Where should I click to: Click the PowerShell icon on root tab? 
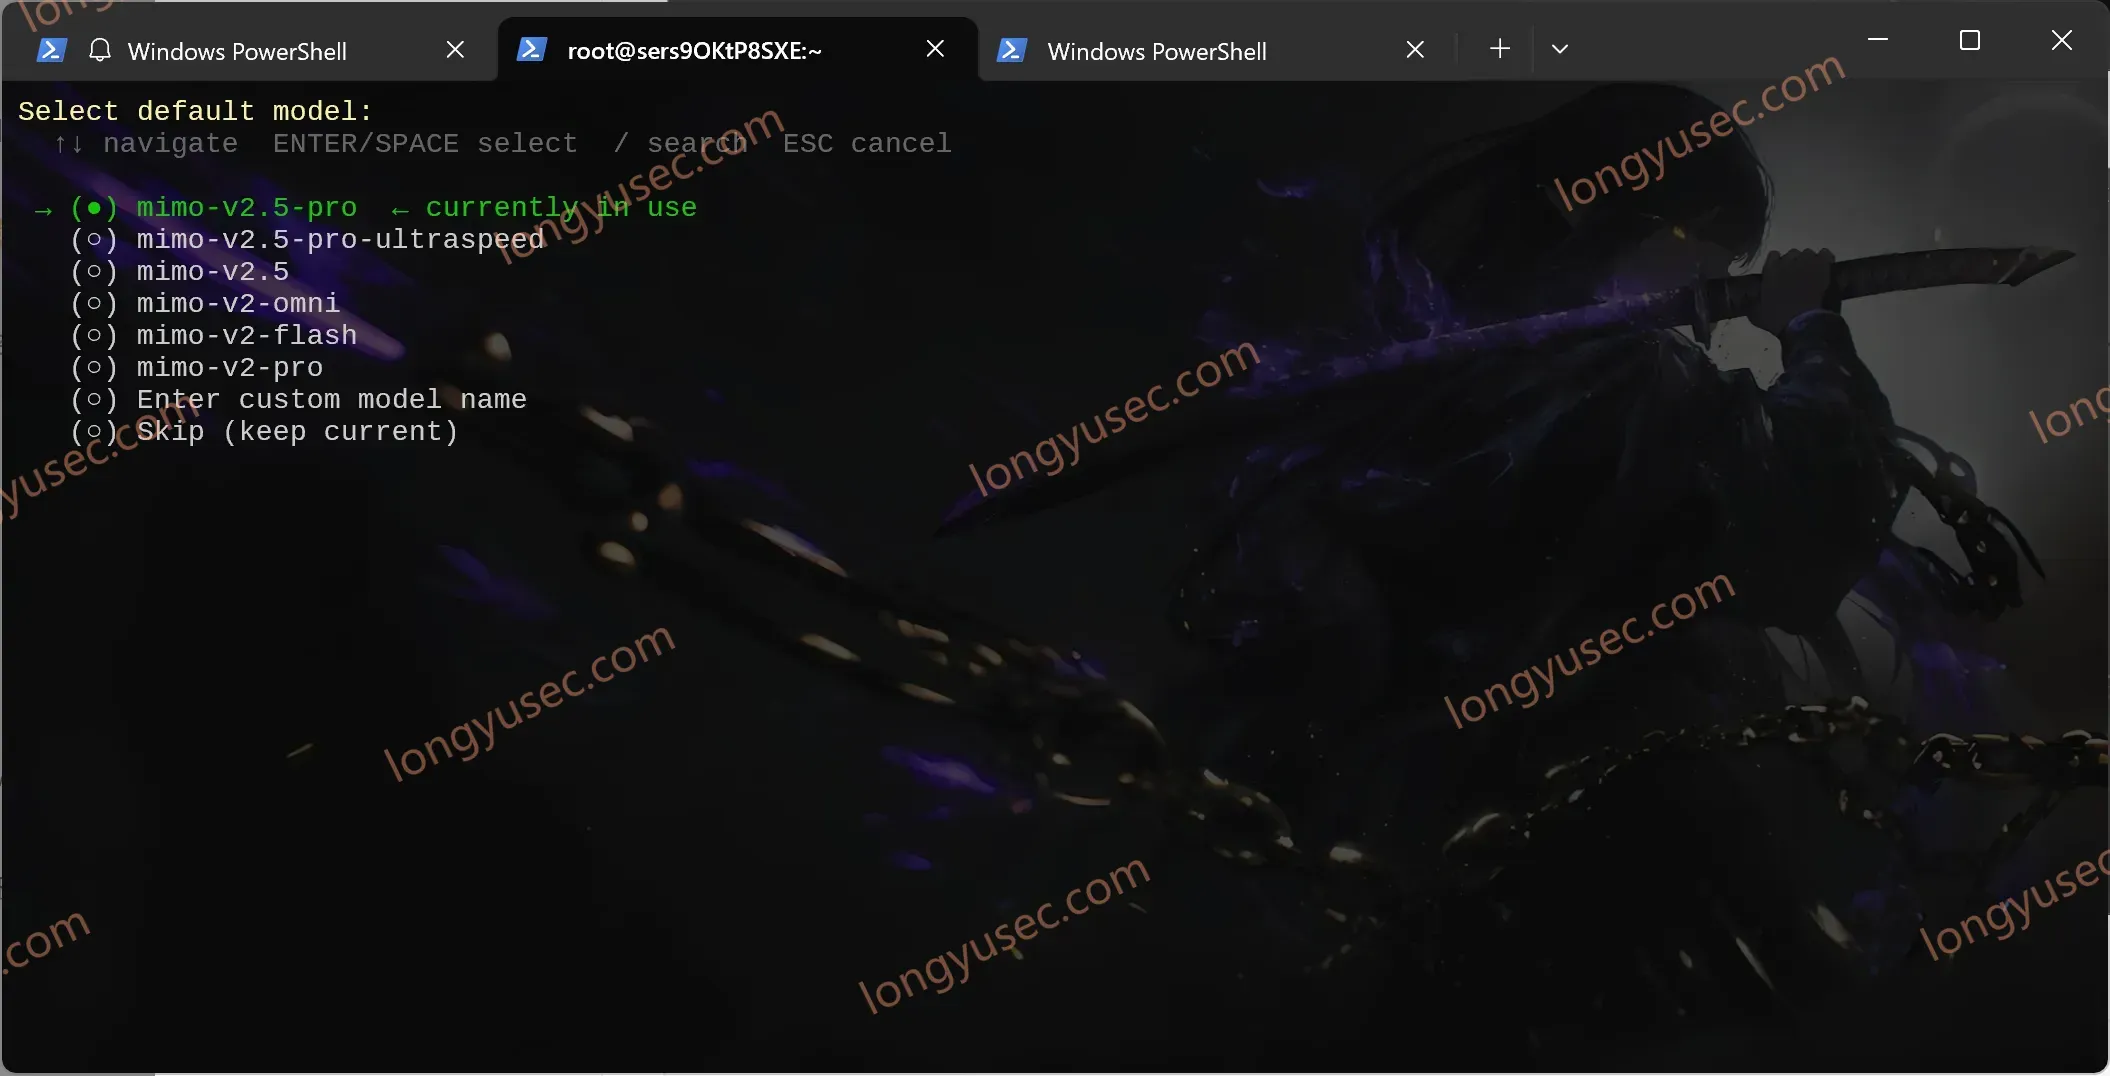tap(531, 49)
